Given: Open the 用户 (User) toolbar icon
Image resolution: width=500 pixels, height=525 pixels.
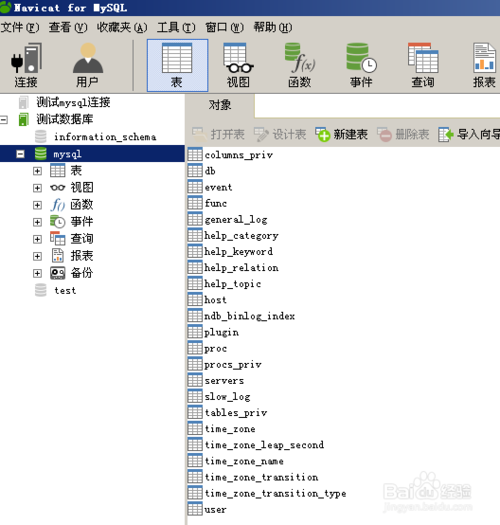Looking at the screenshot, I should (x=87, y=65).
